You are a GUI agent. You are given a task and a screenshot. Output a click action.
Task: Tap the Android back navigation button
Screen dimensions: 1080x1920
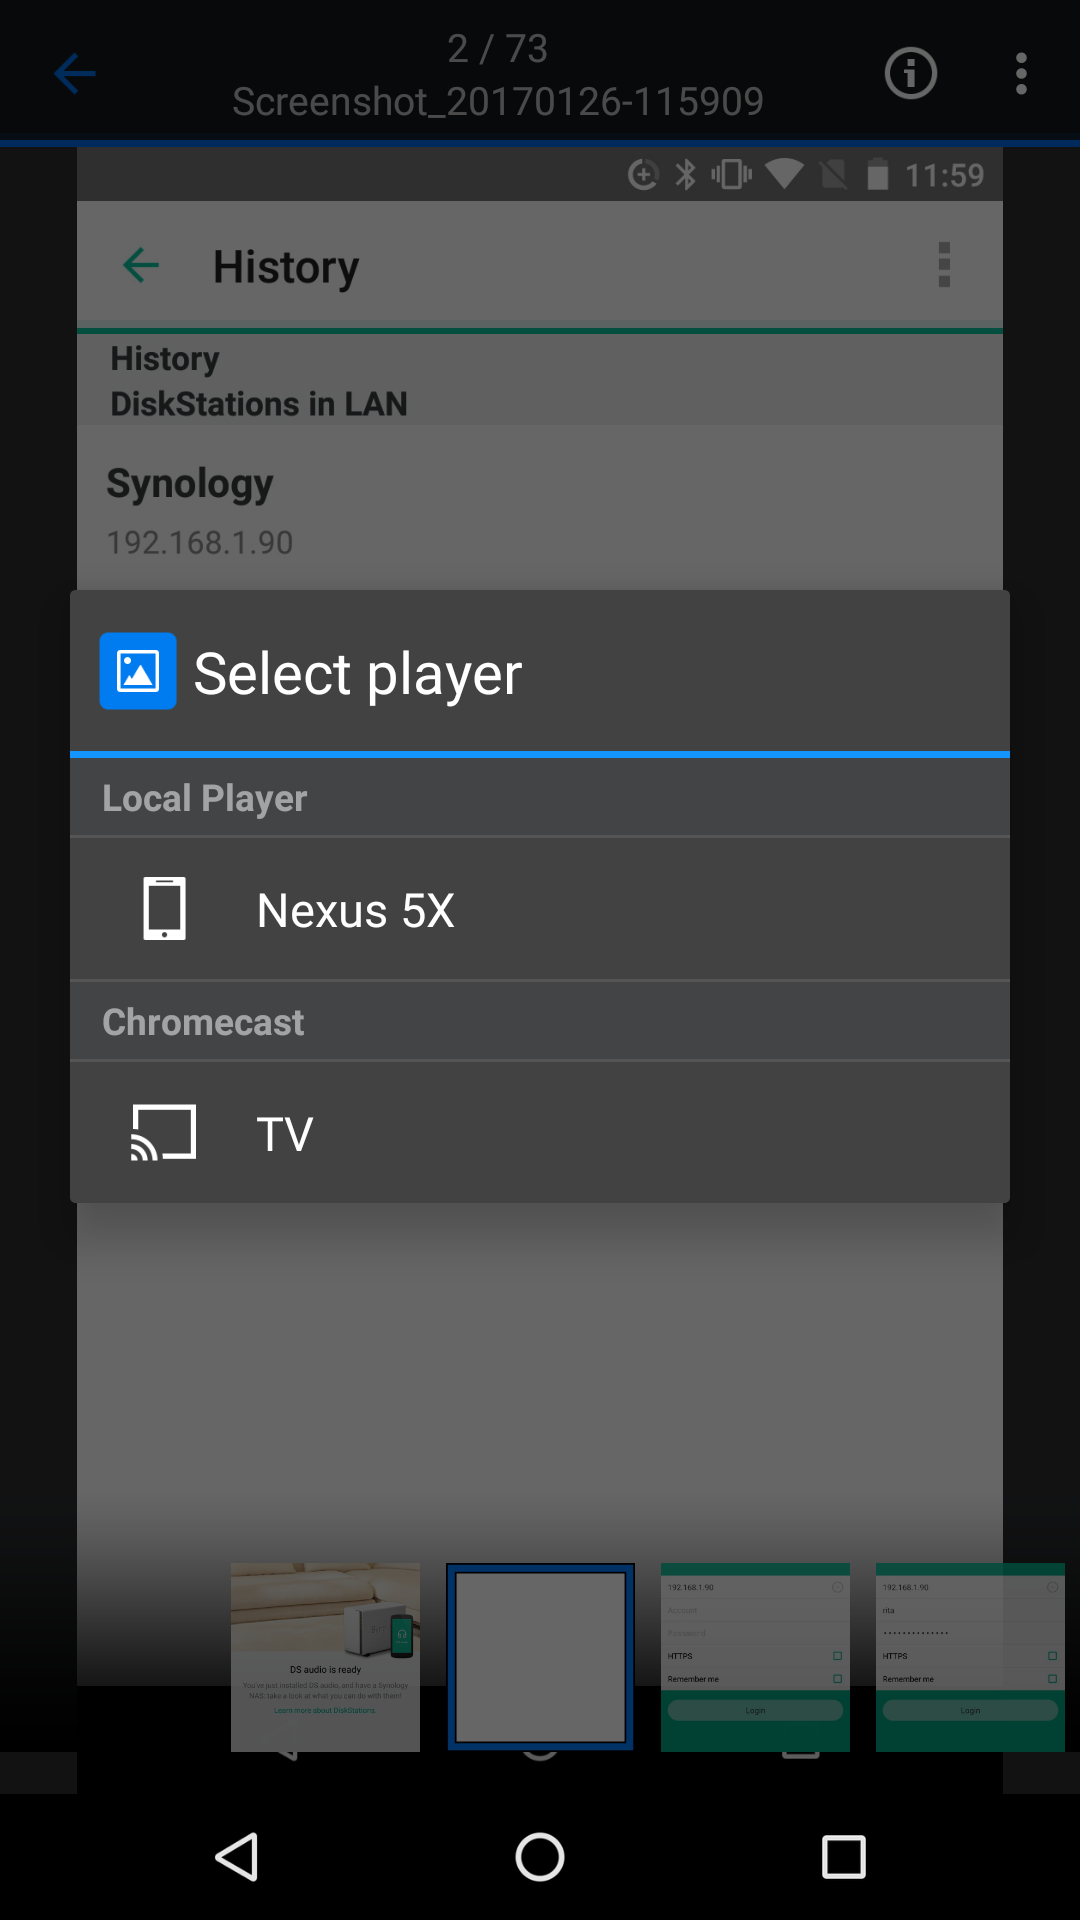(x=238, y=1857)
